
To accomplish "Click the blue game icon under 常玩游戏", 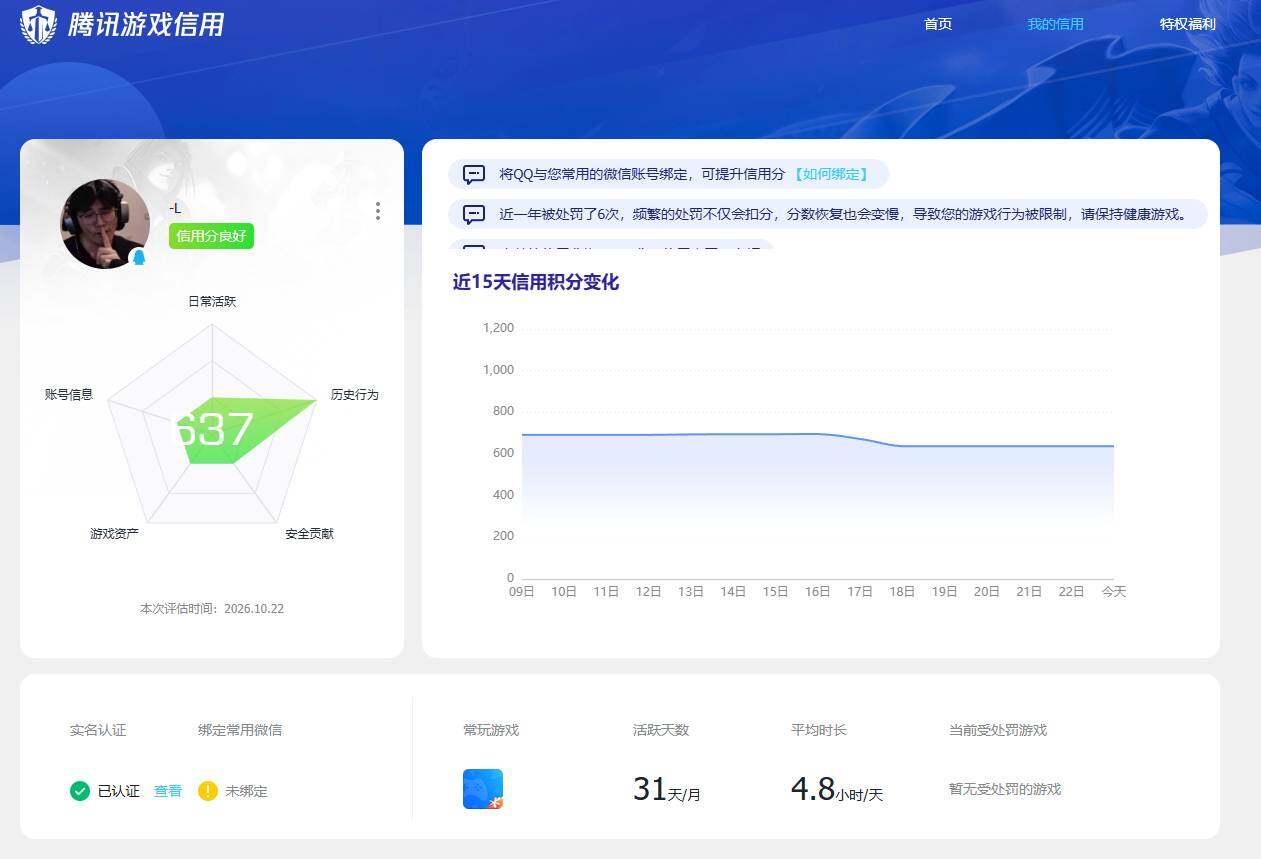I will 483,789.
